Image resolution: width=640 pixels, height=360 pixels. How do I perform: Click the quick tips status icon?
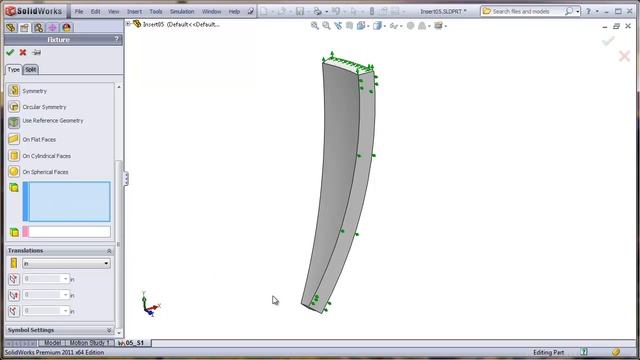click(x=584, y=352)
